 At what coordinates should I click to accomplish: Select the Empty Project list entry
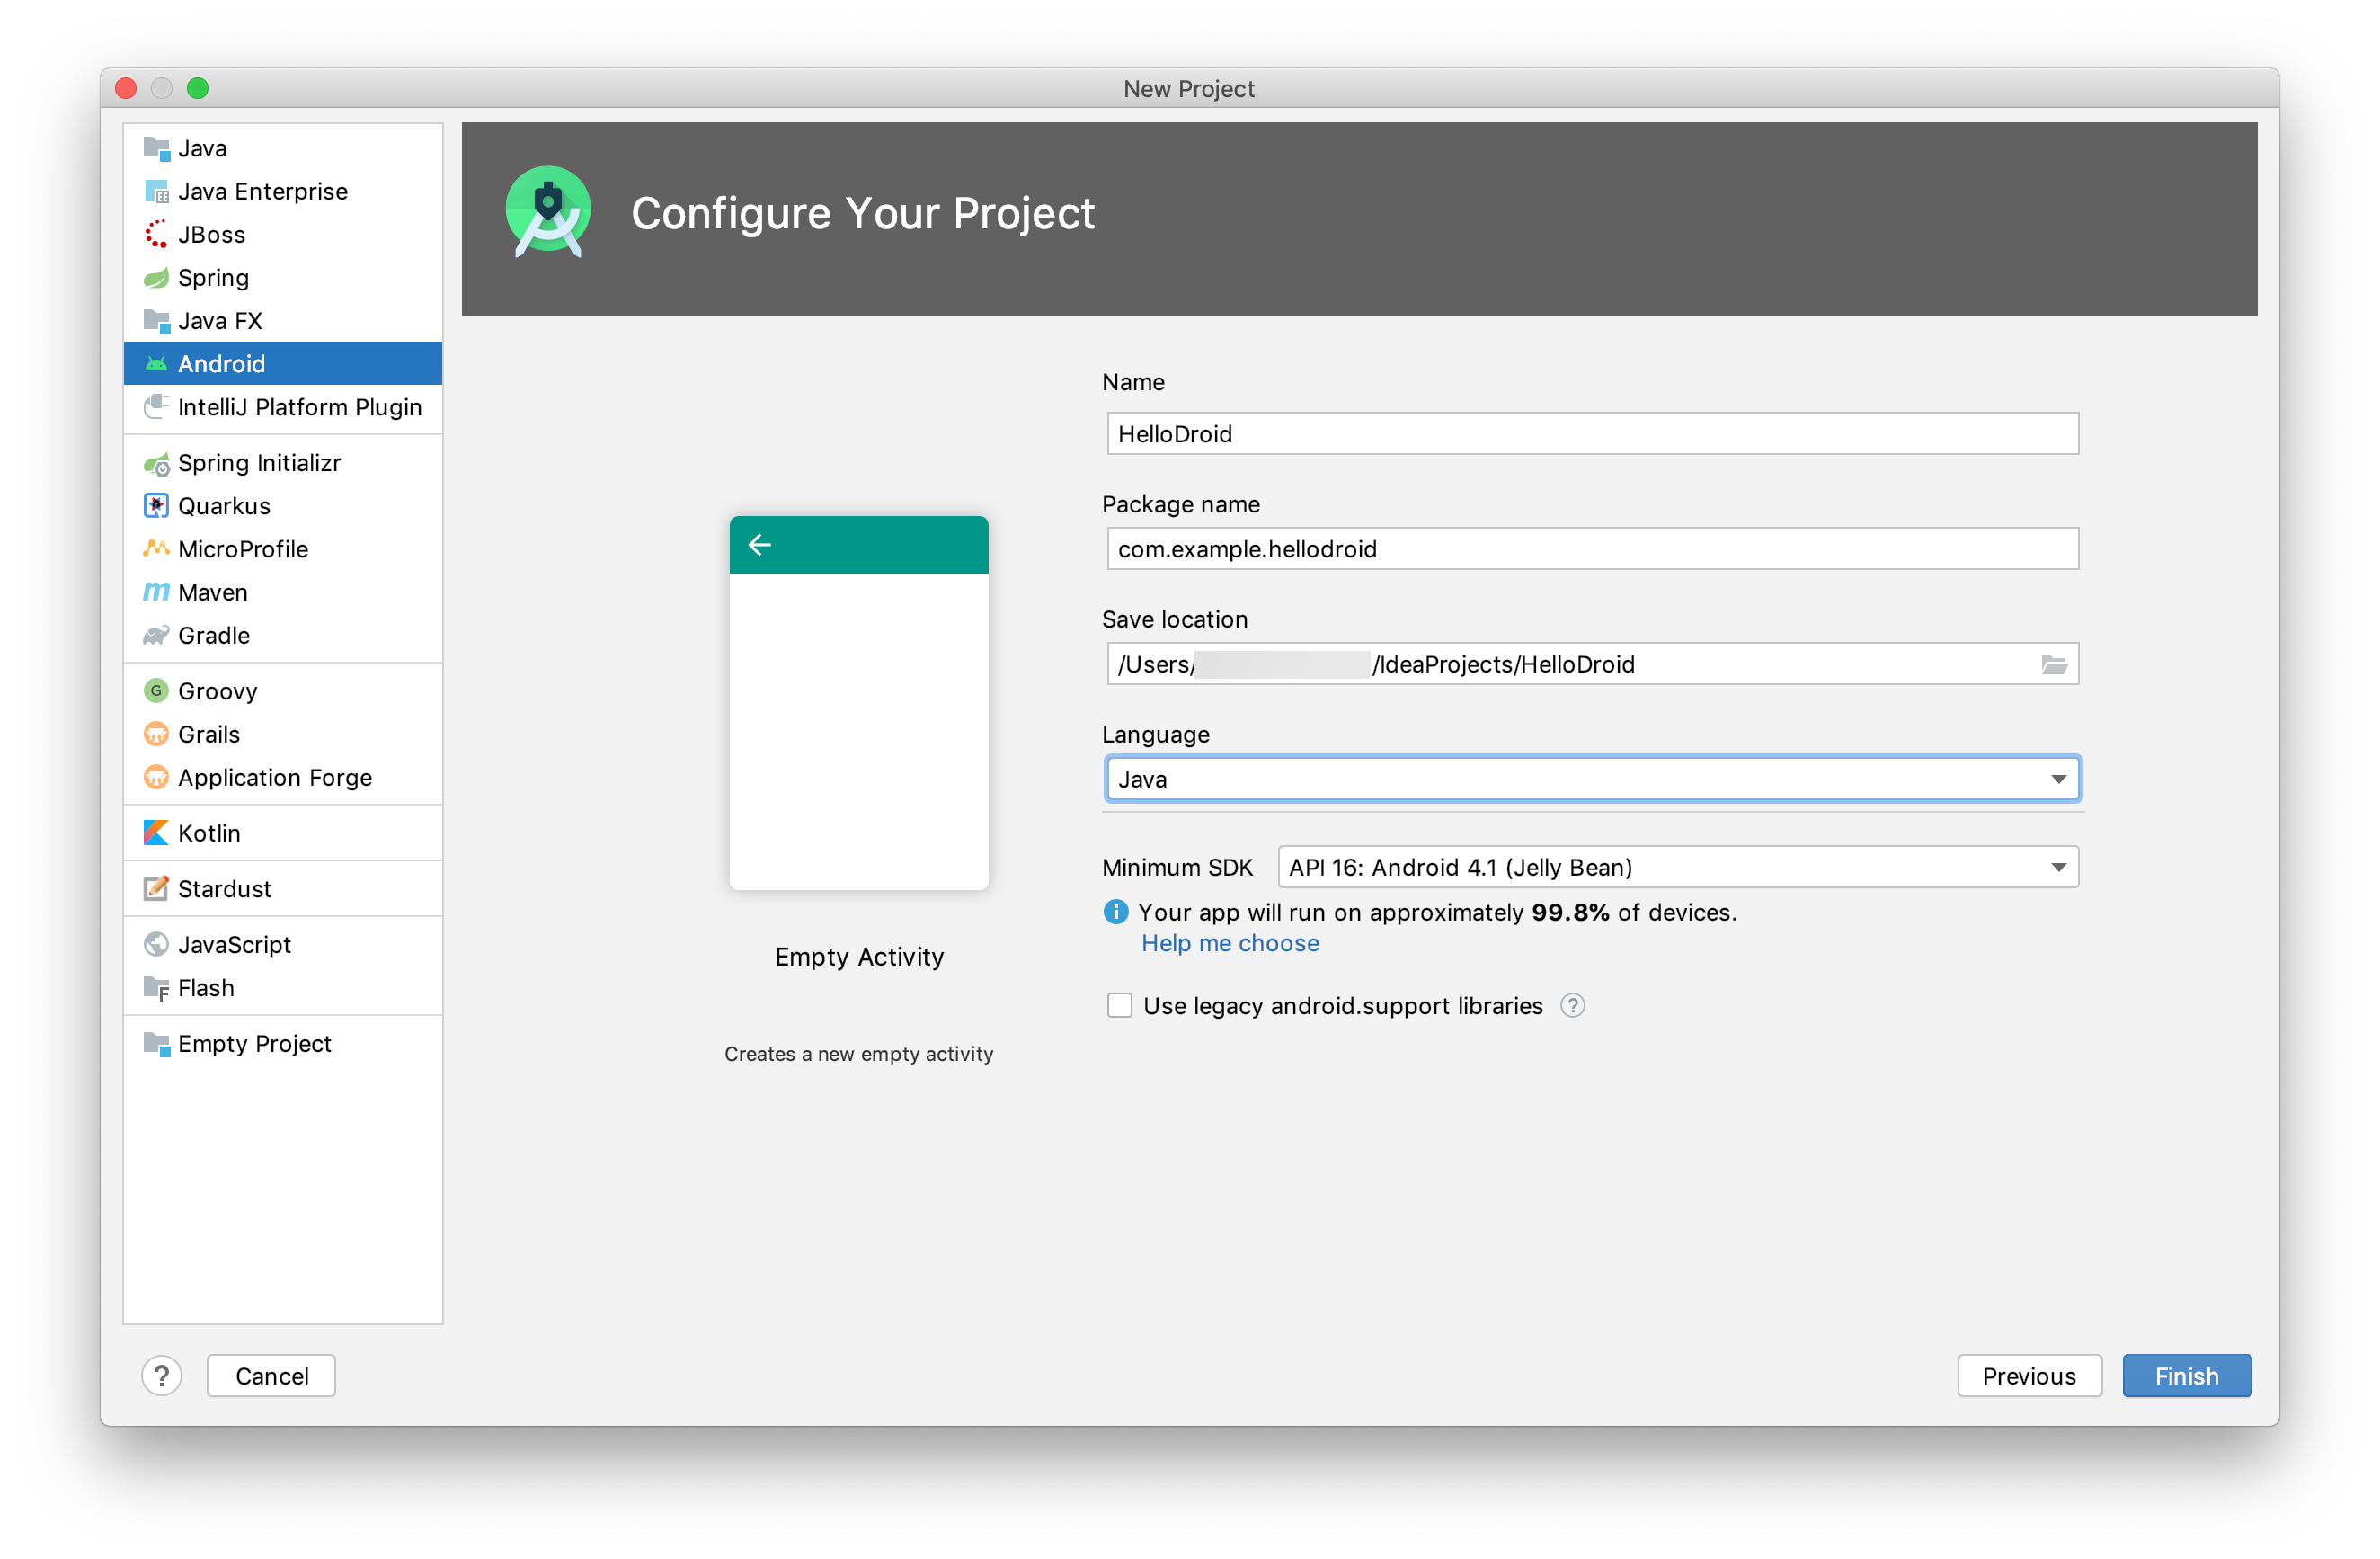click(x=283, y=1044)
